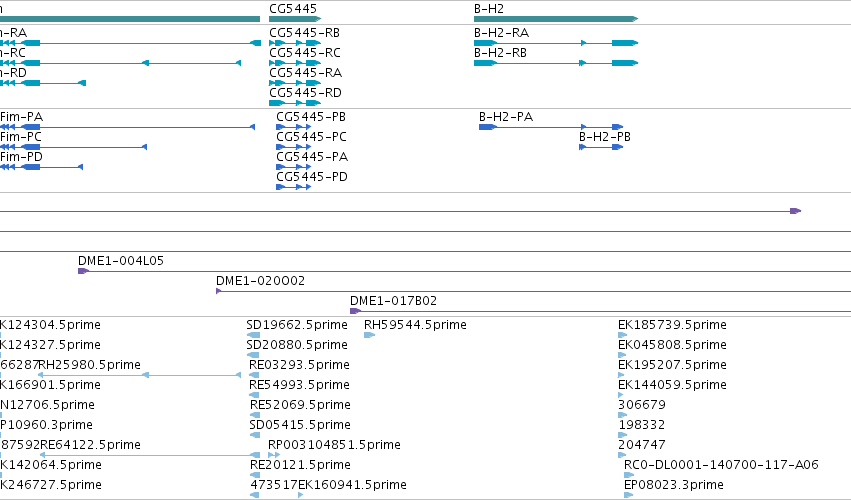Image resolution: width=851 pixels, height=500 pixels.
Task: Click the RC0-DL0001-140700-117-A06 arrow glyph
Action: point(629,475)
